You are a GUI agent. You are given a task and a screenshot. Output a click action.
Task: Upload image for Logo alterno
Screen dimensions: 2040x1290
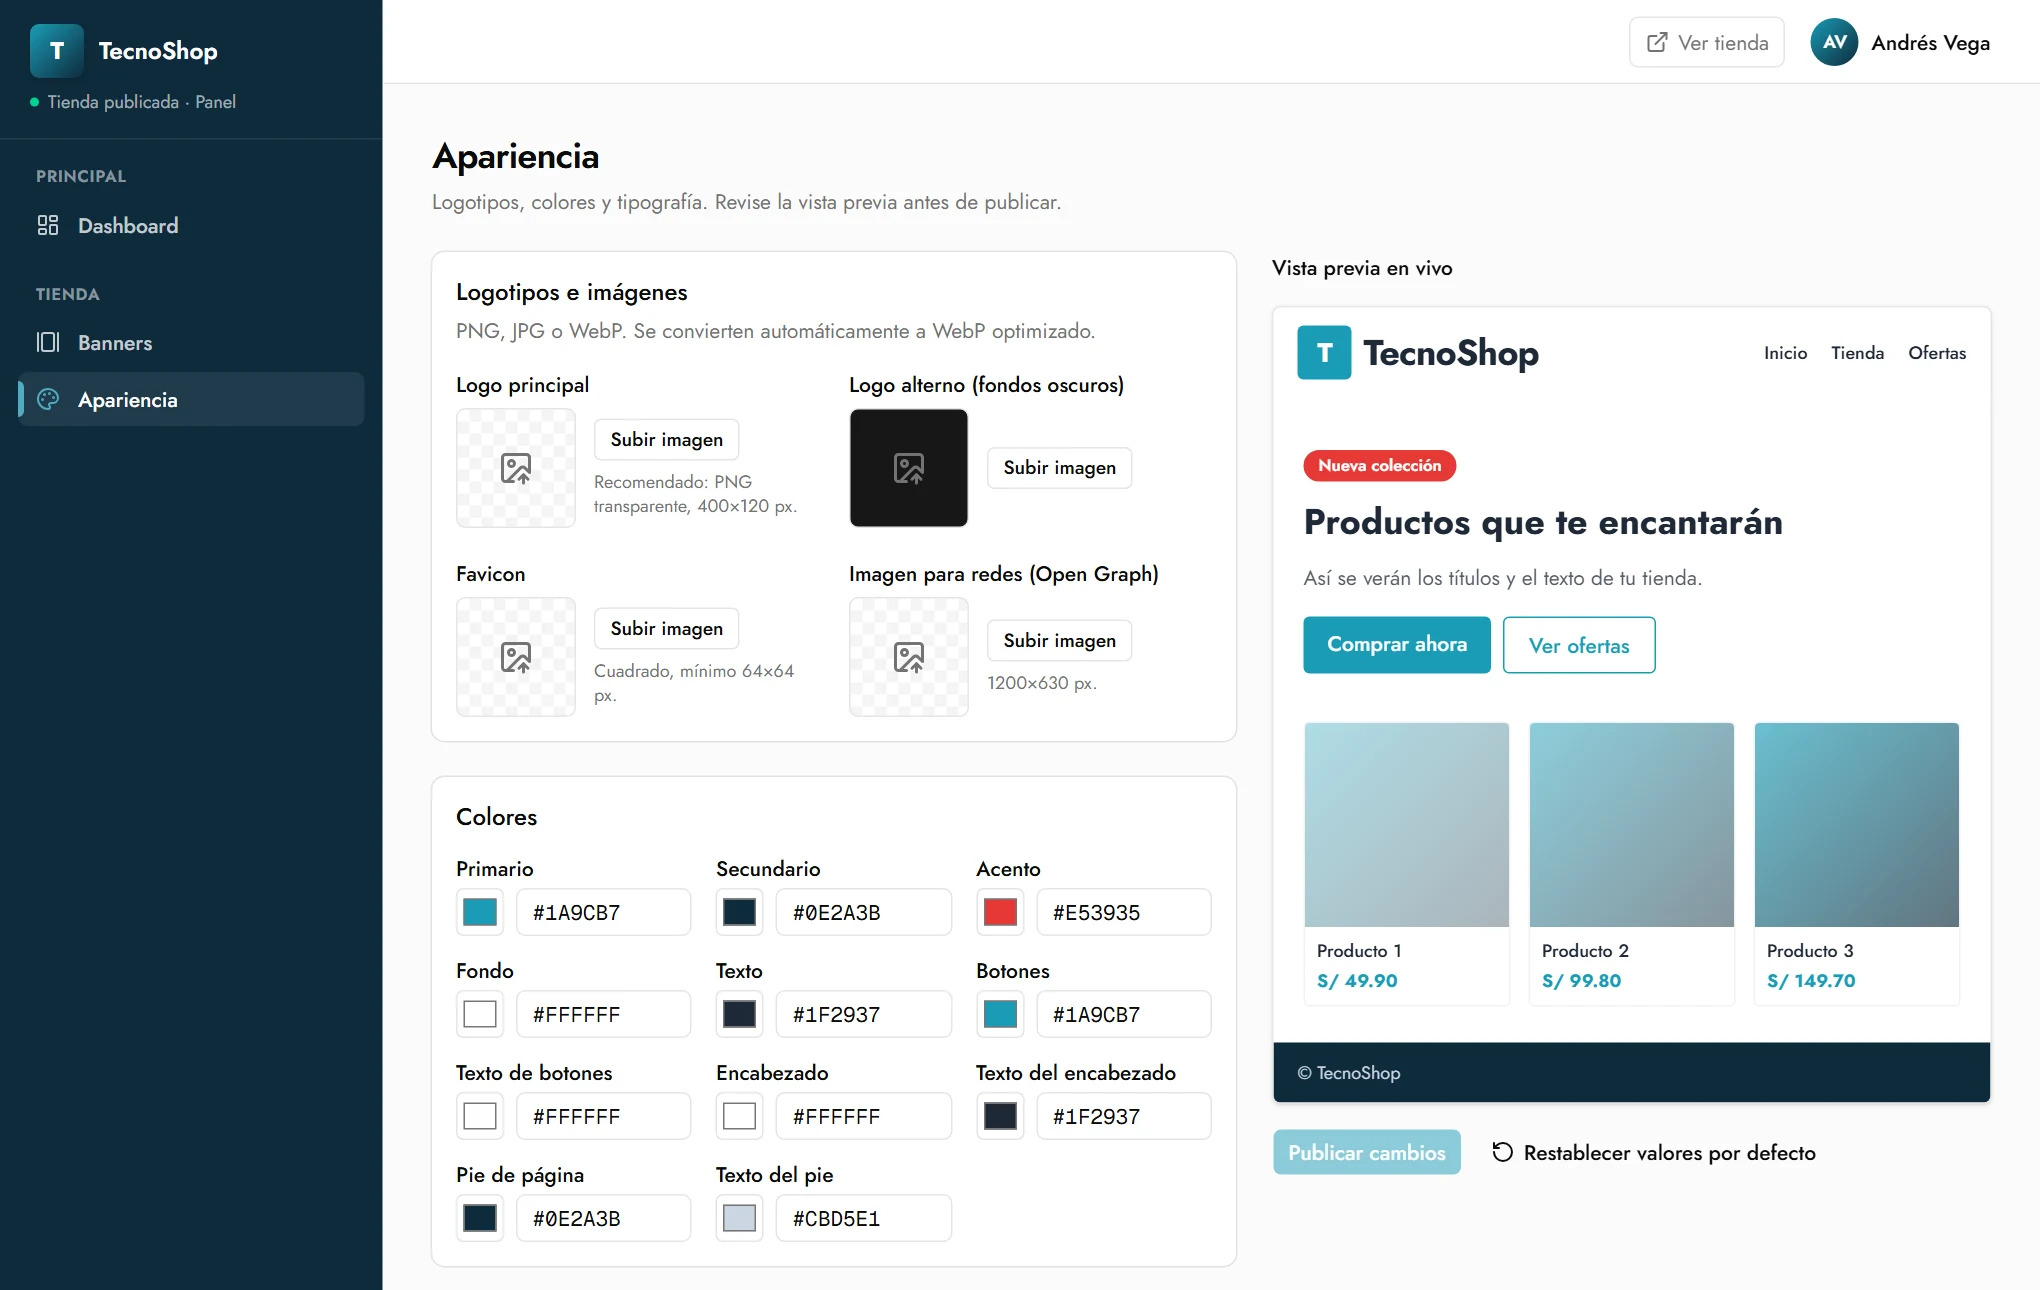(1060, 467)
